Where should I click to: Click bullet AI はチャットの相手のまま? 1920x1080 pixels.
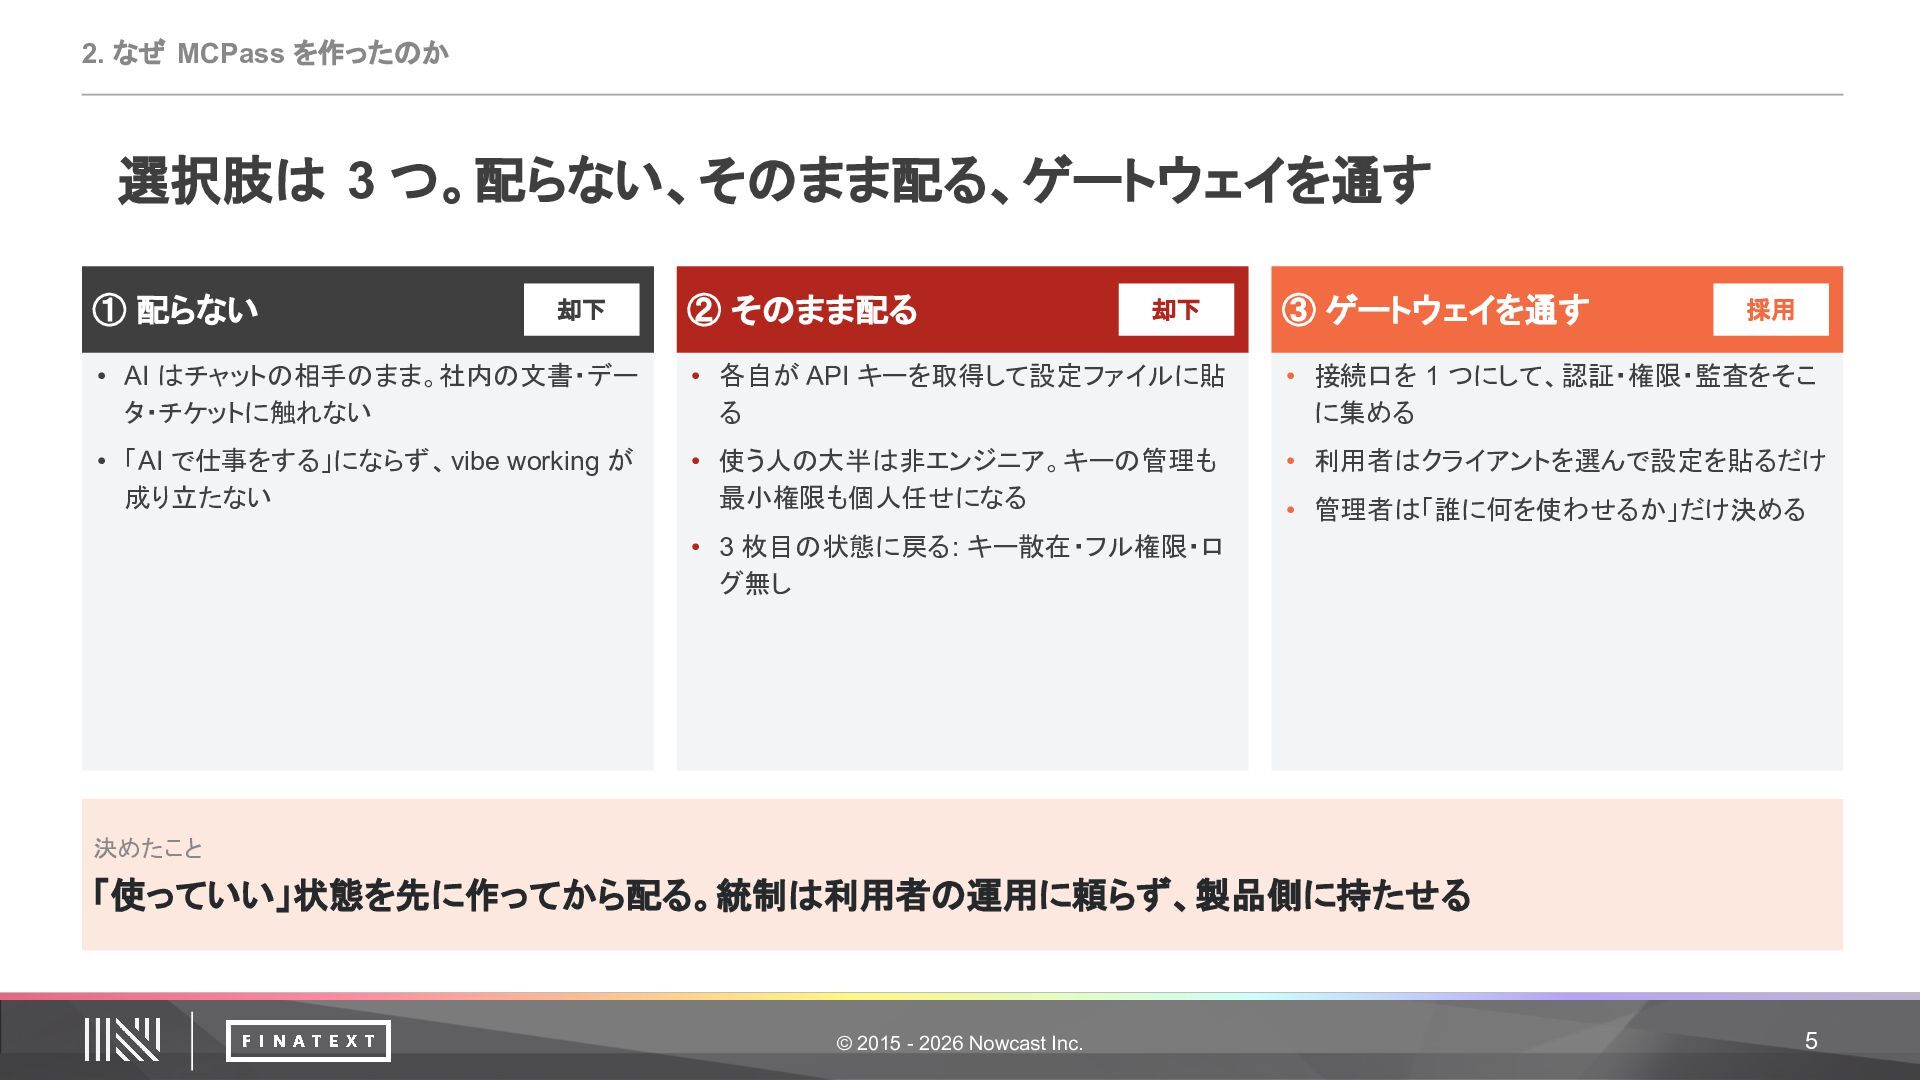(x=380, y=394)
